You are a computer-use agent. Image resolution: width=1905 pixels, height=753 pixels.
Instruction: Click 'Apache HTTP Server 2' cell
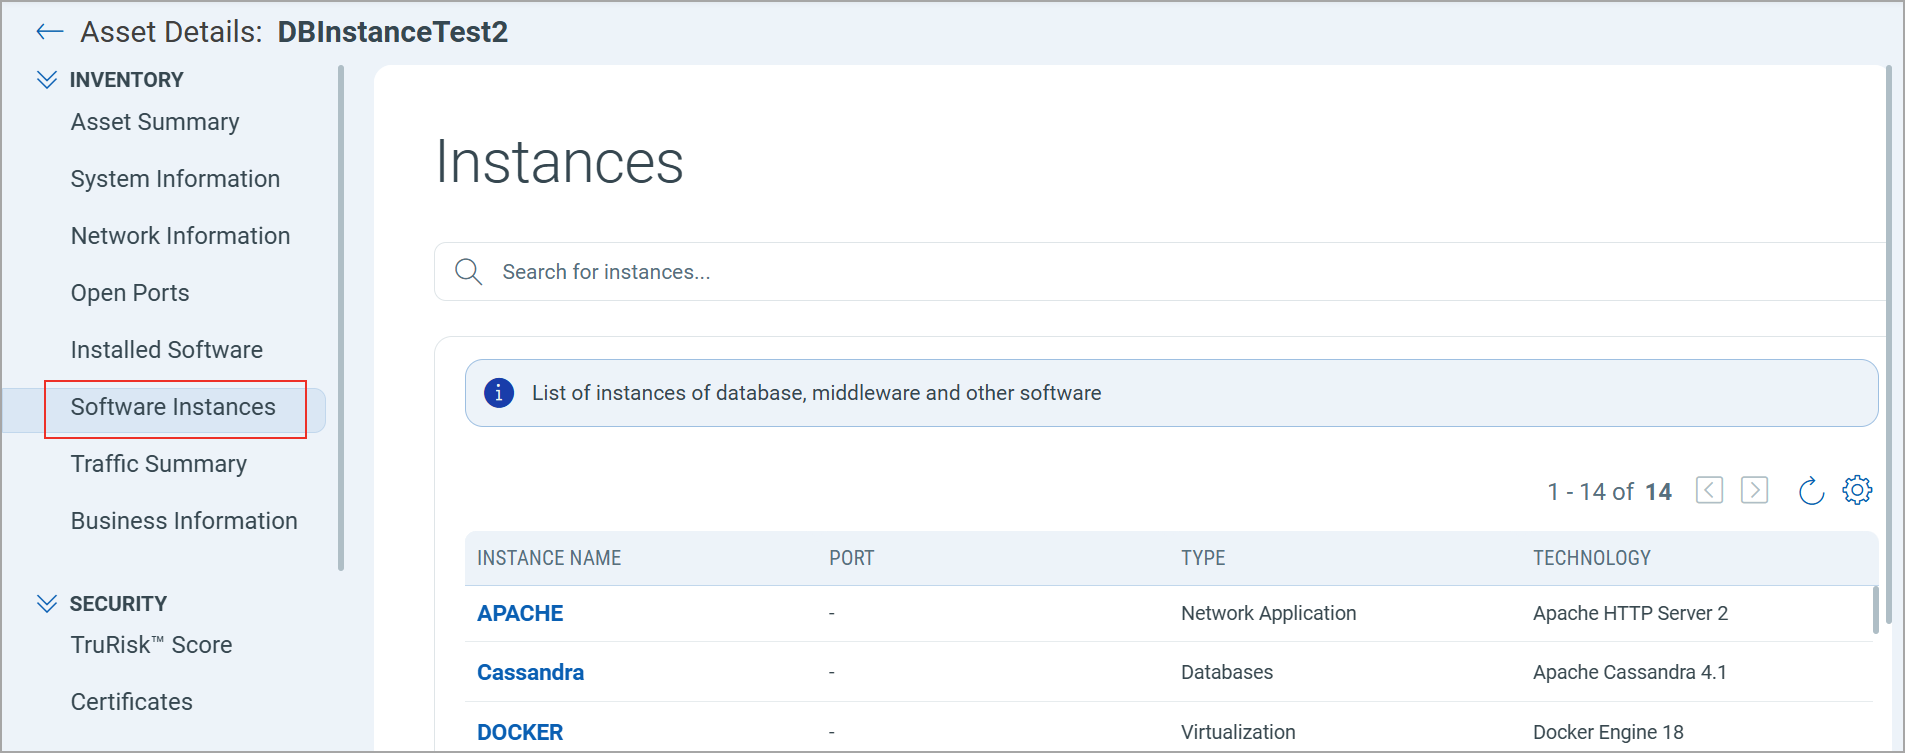(x=1630, y=613)
